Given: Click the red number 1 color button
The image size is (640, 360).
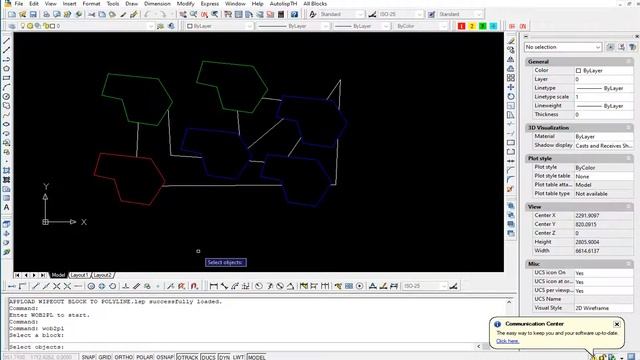Looking at the screenshot, I should tap(461, 26).
